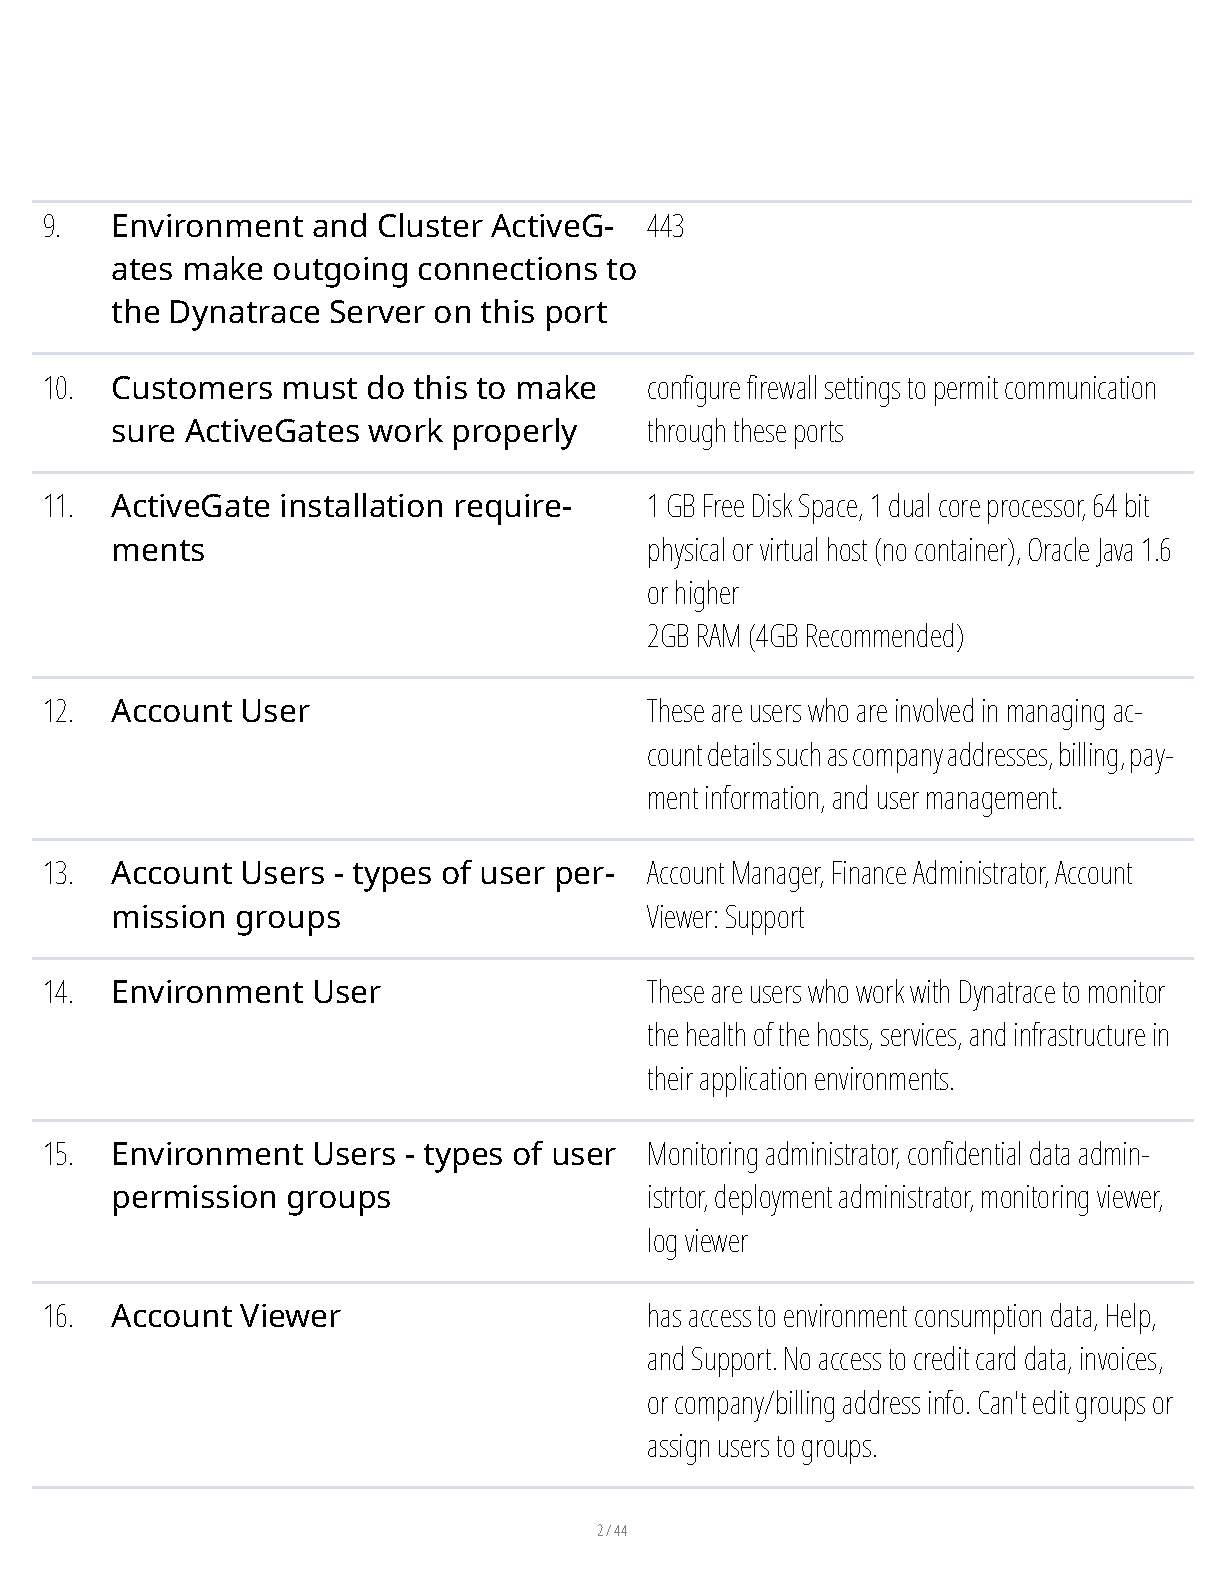This screenshot has height=1584, width=1224.
Task: Click row number 16
Action: tap(58, 1316)
